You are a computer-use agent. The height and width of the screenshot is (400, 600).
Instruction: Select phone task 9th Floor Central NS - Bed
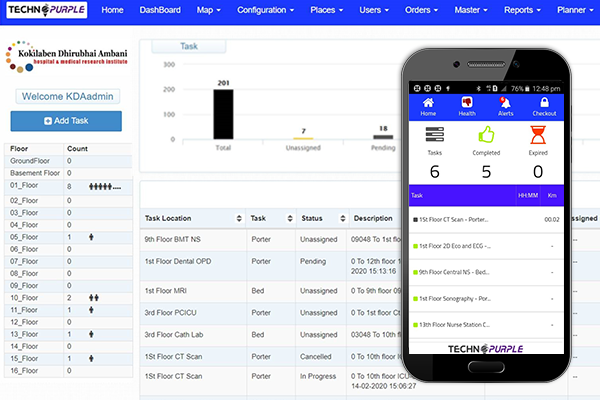click(486, 272)
